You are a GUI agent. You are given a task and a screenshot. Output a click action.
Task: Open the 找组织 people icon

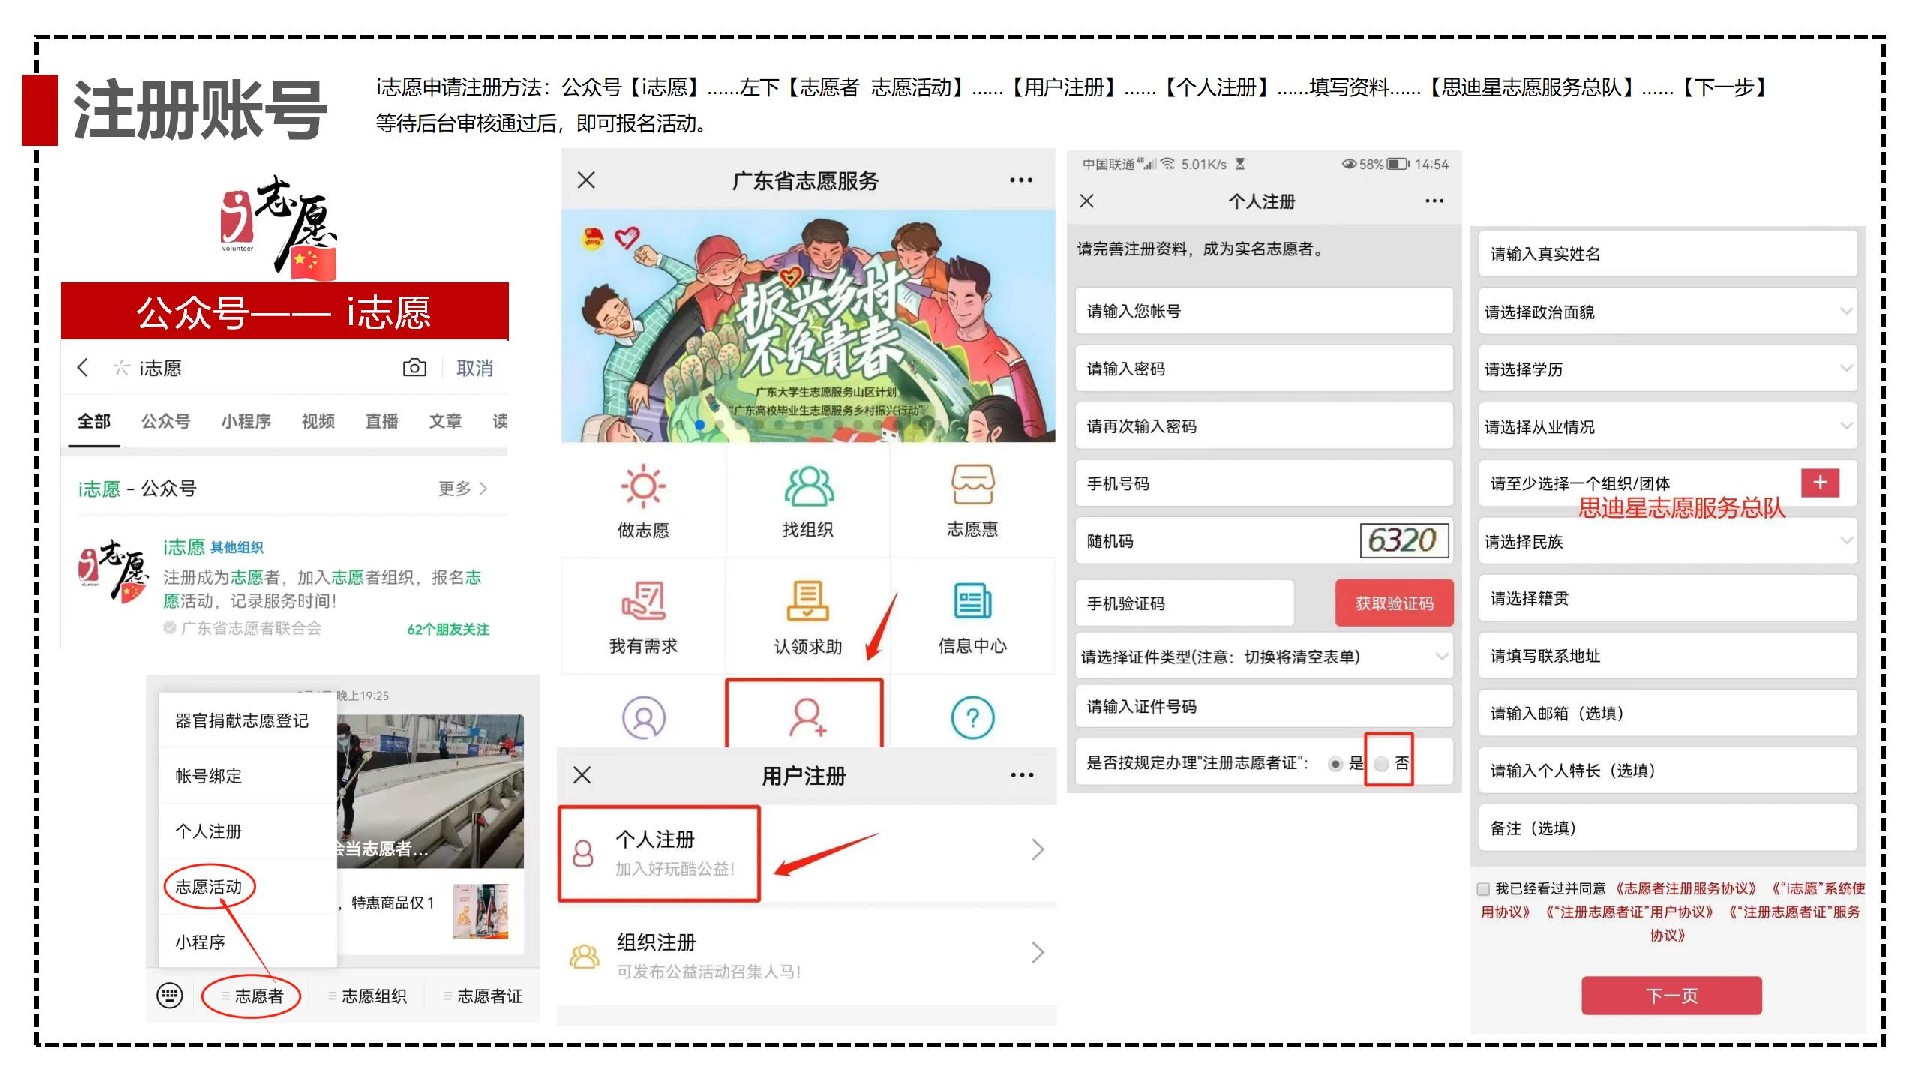[808, 487]
